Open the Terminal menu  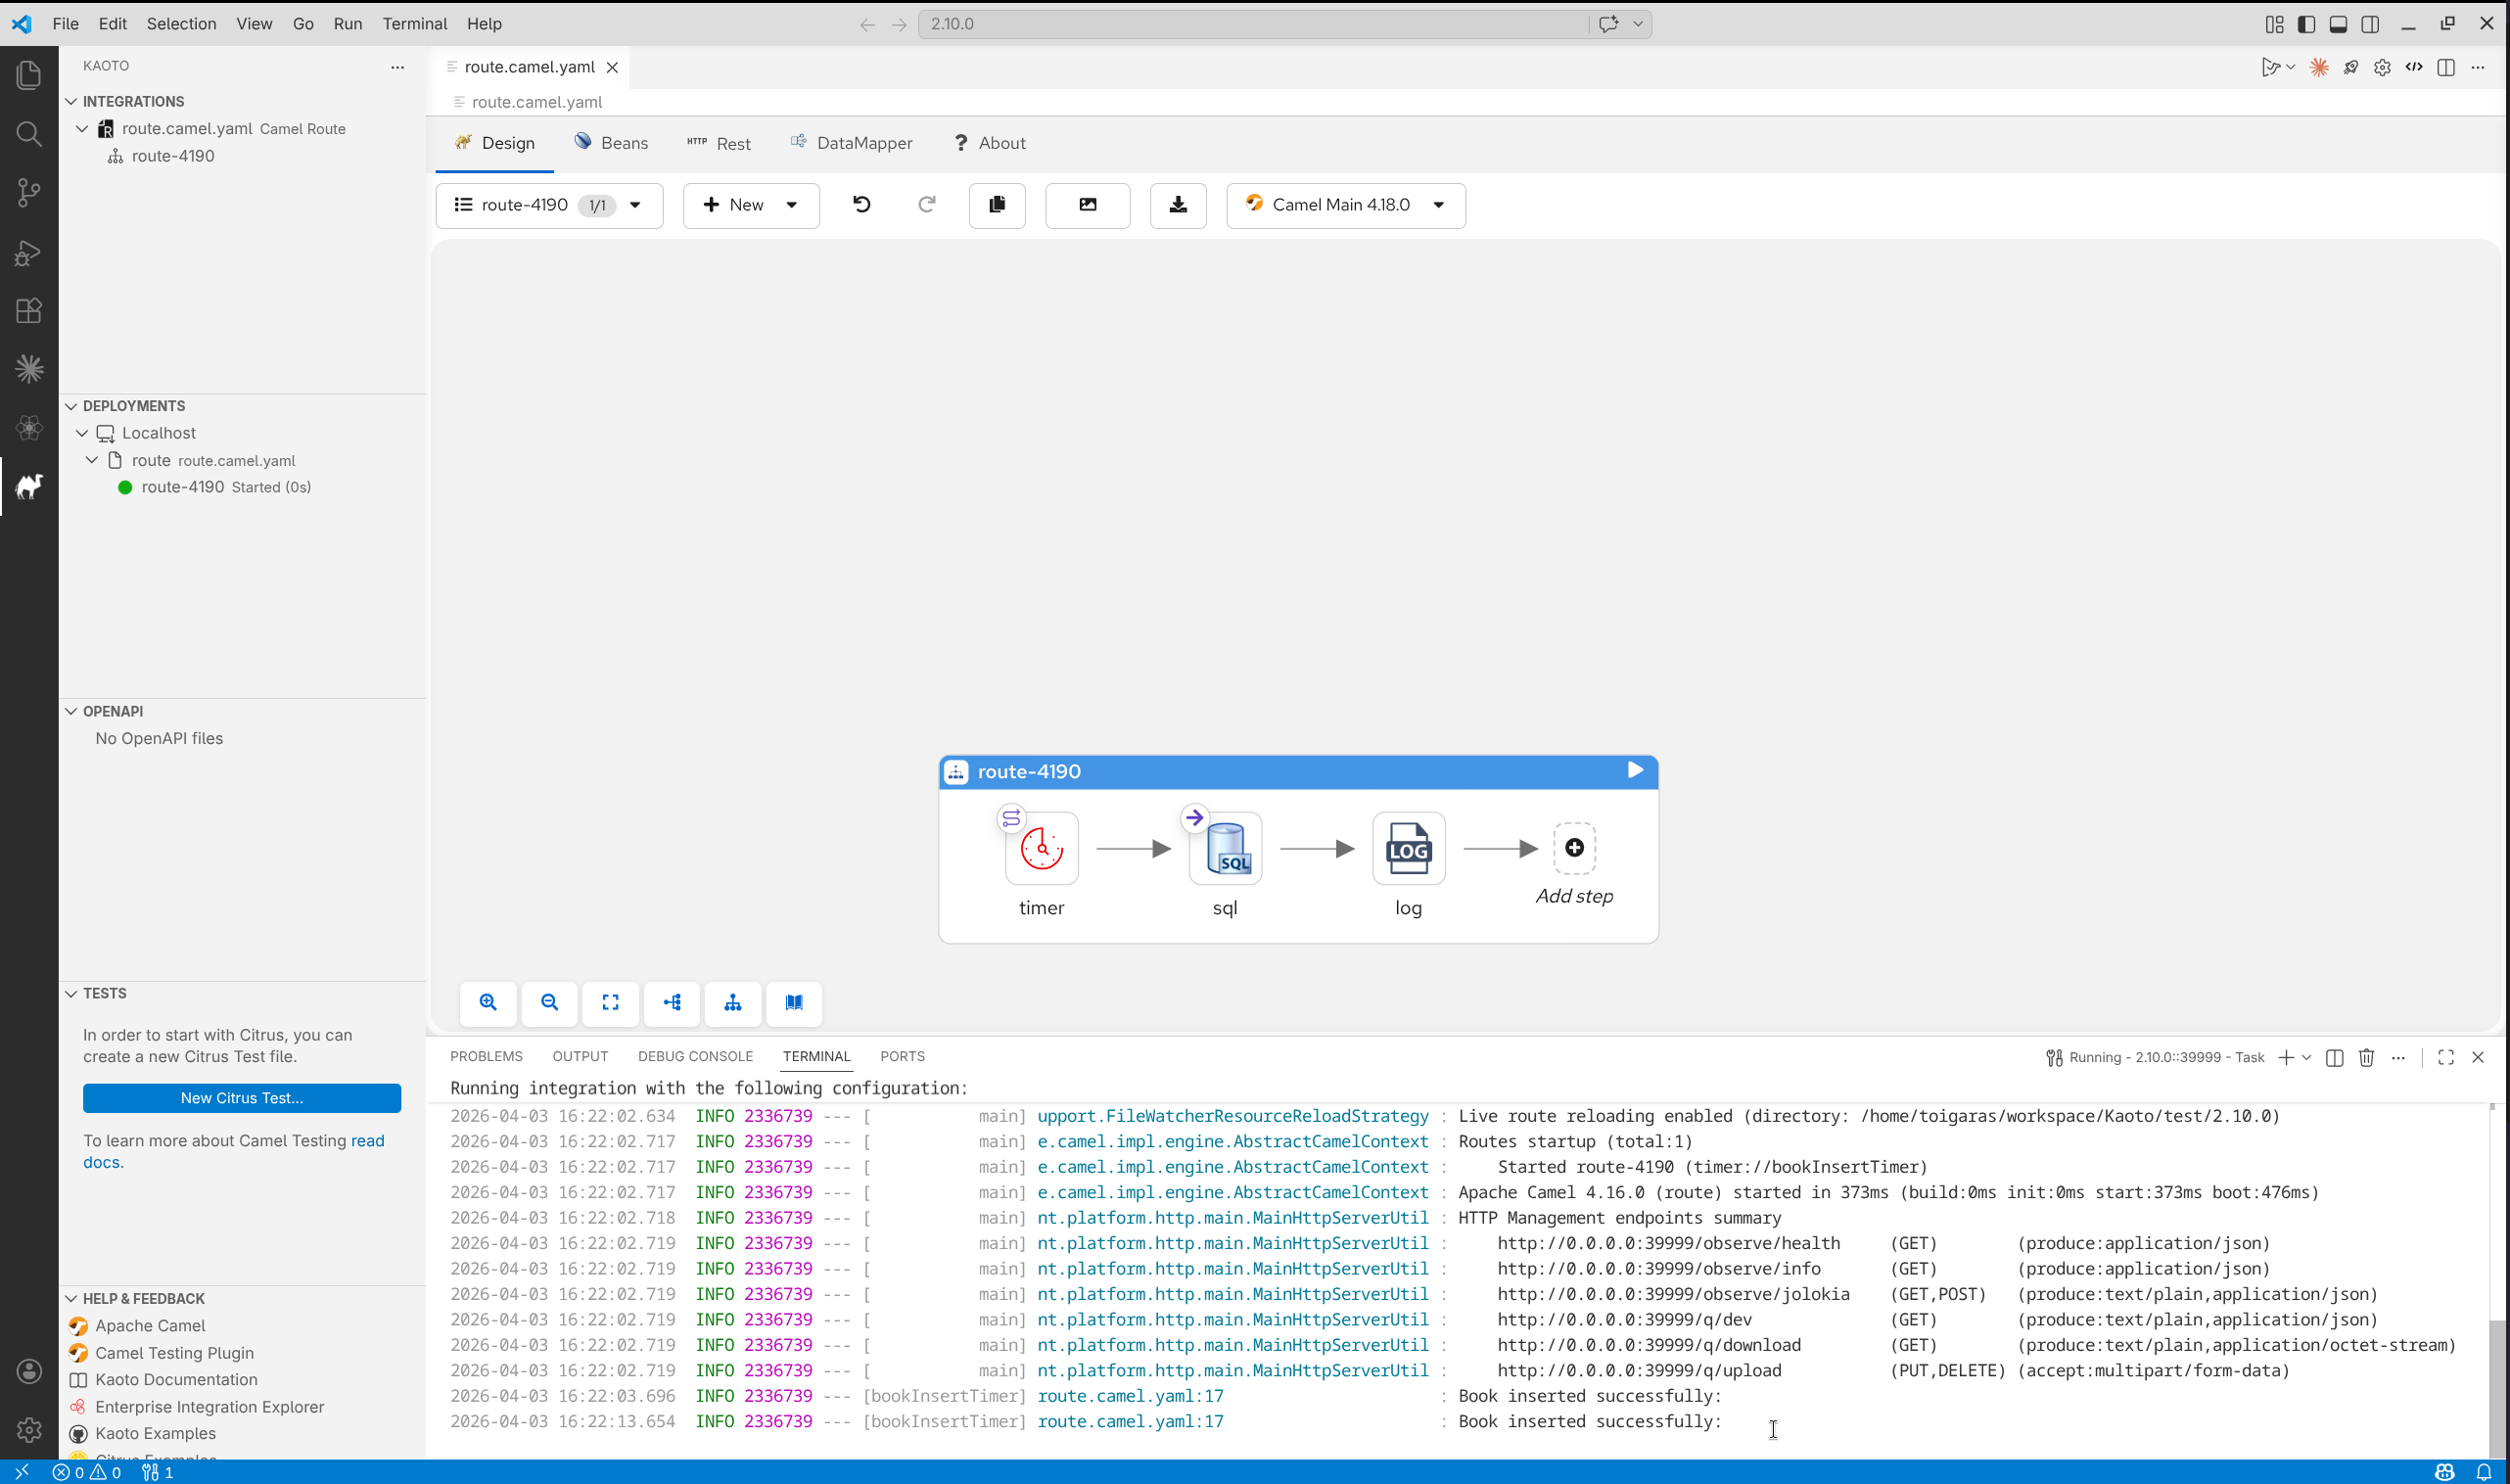(414, 24)
